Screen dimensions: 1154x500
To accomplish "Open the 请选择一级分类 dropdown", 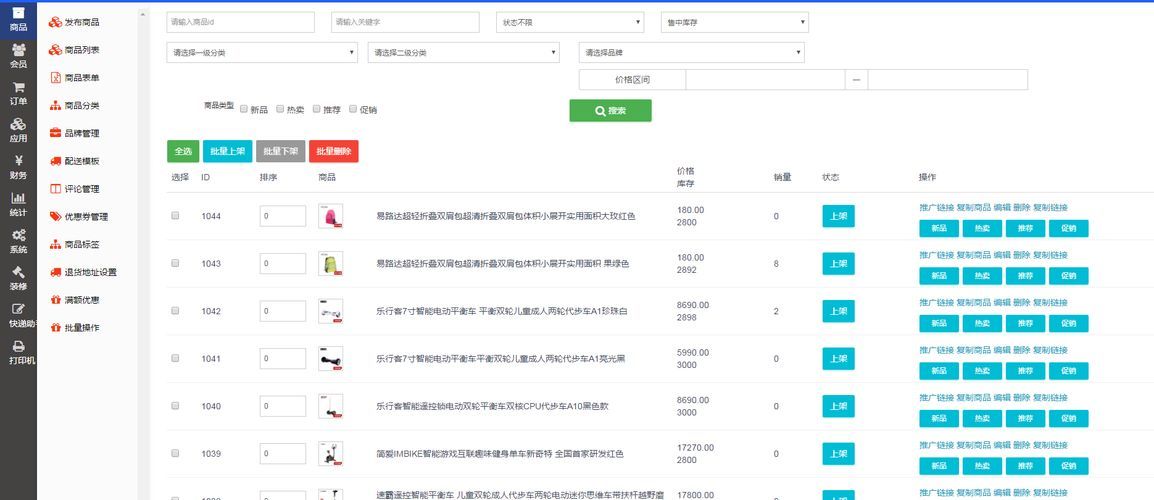I will pos(262,52).
